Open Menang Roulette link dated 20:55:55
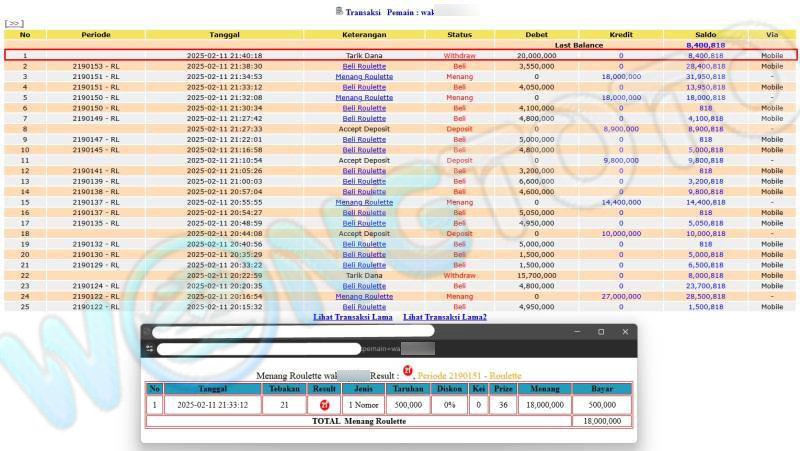Image resolution: width=800 pixels, height=451 pixels. click(x=364, y=202)
